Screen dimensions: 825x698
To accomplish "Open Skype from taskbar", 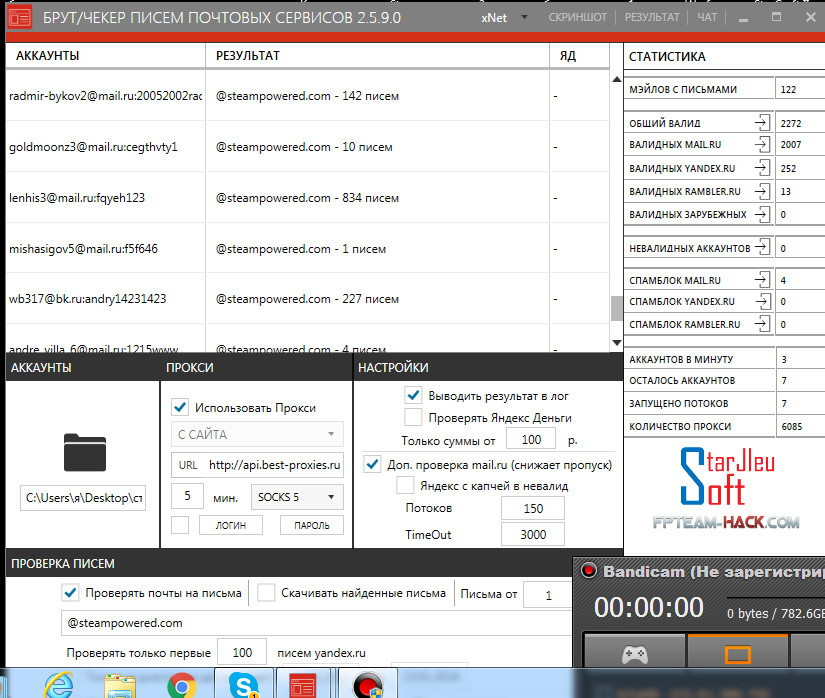I will point(244,685).
